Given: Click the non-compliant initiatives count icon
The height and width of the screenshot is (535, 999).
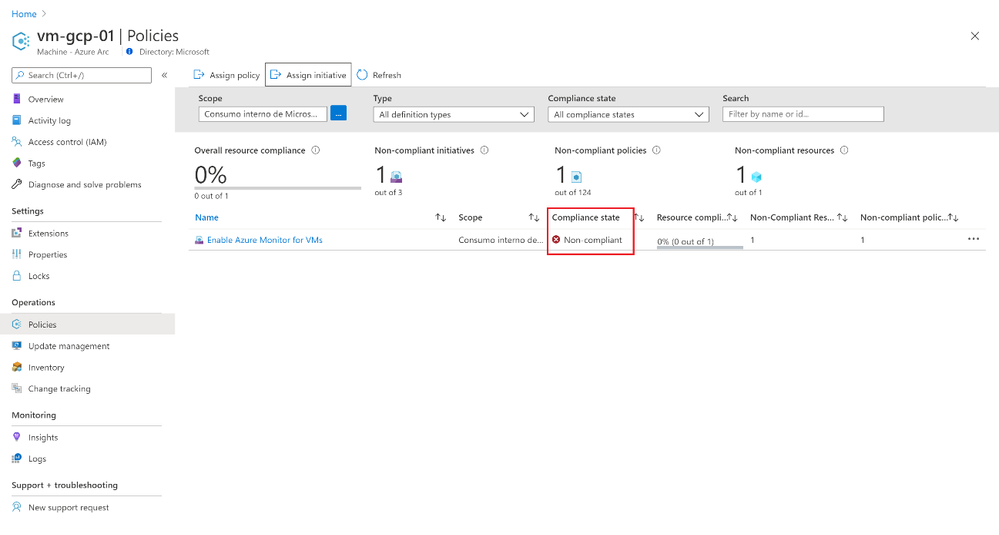Looking at the screenshot, I should coord(396,177).
